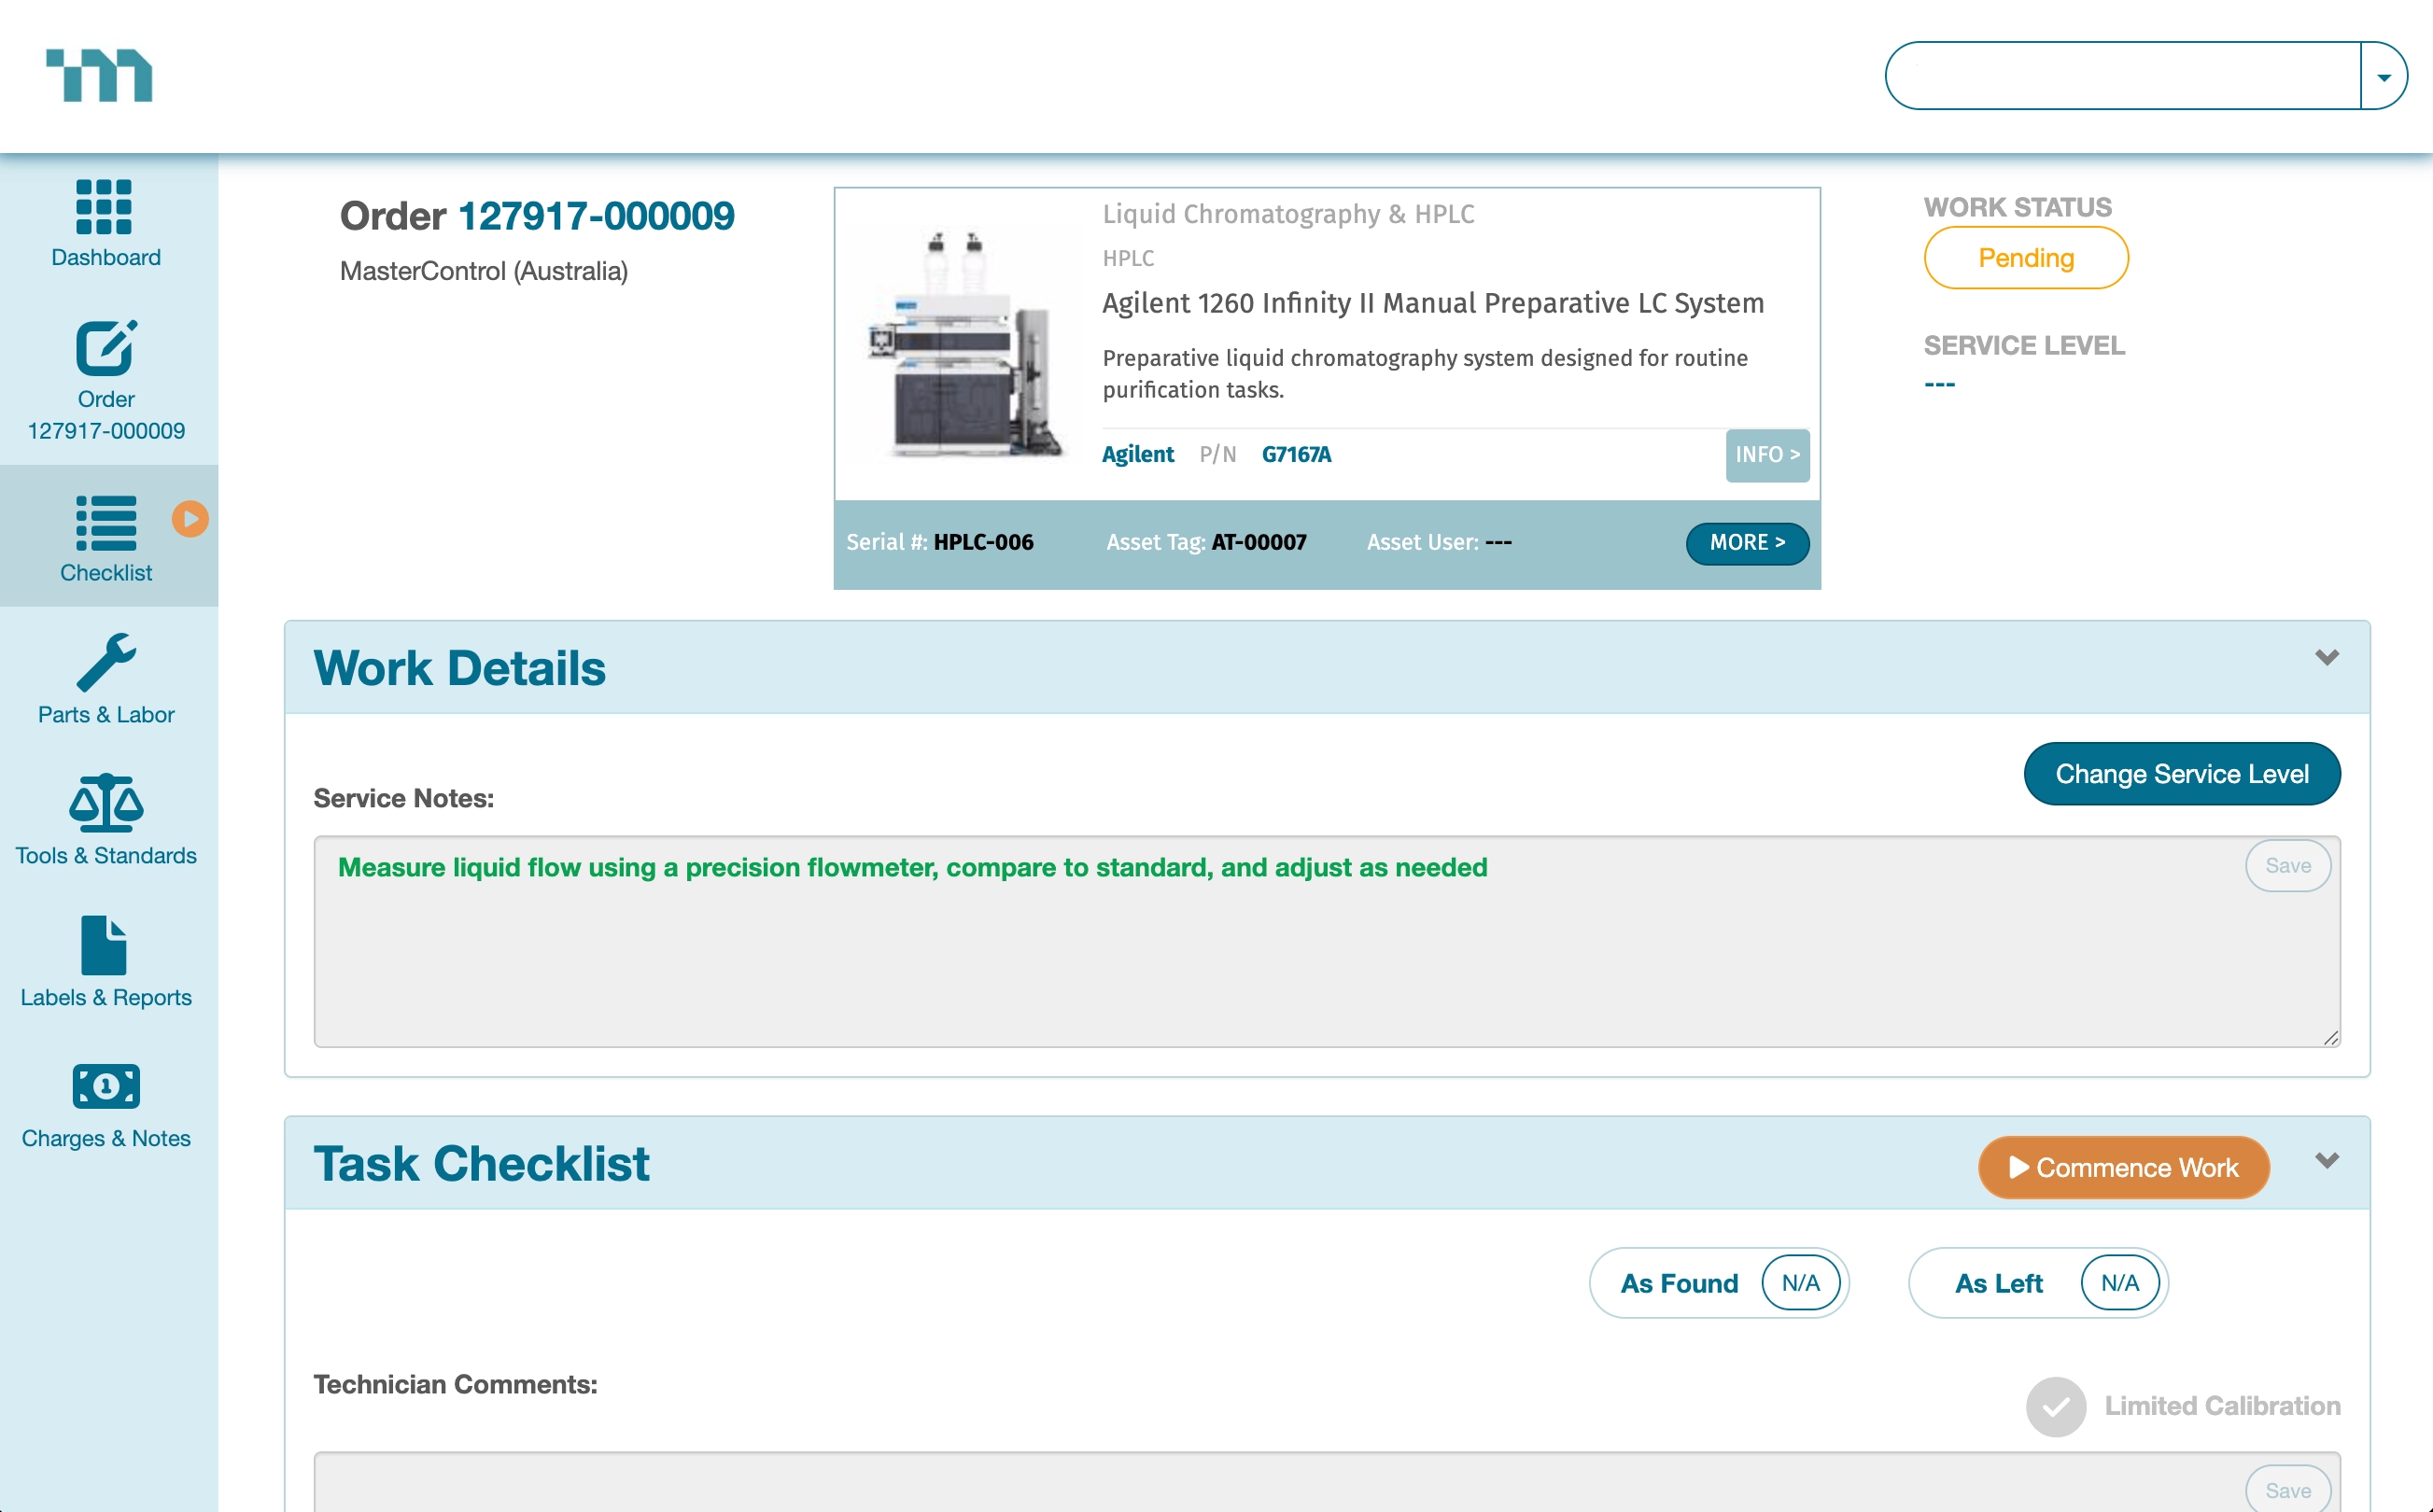This screenshot has height=1512, width=2433.
Task: Open Parts & Labor wrench icon
Action: pos(105,662)
